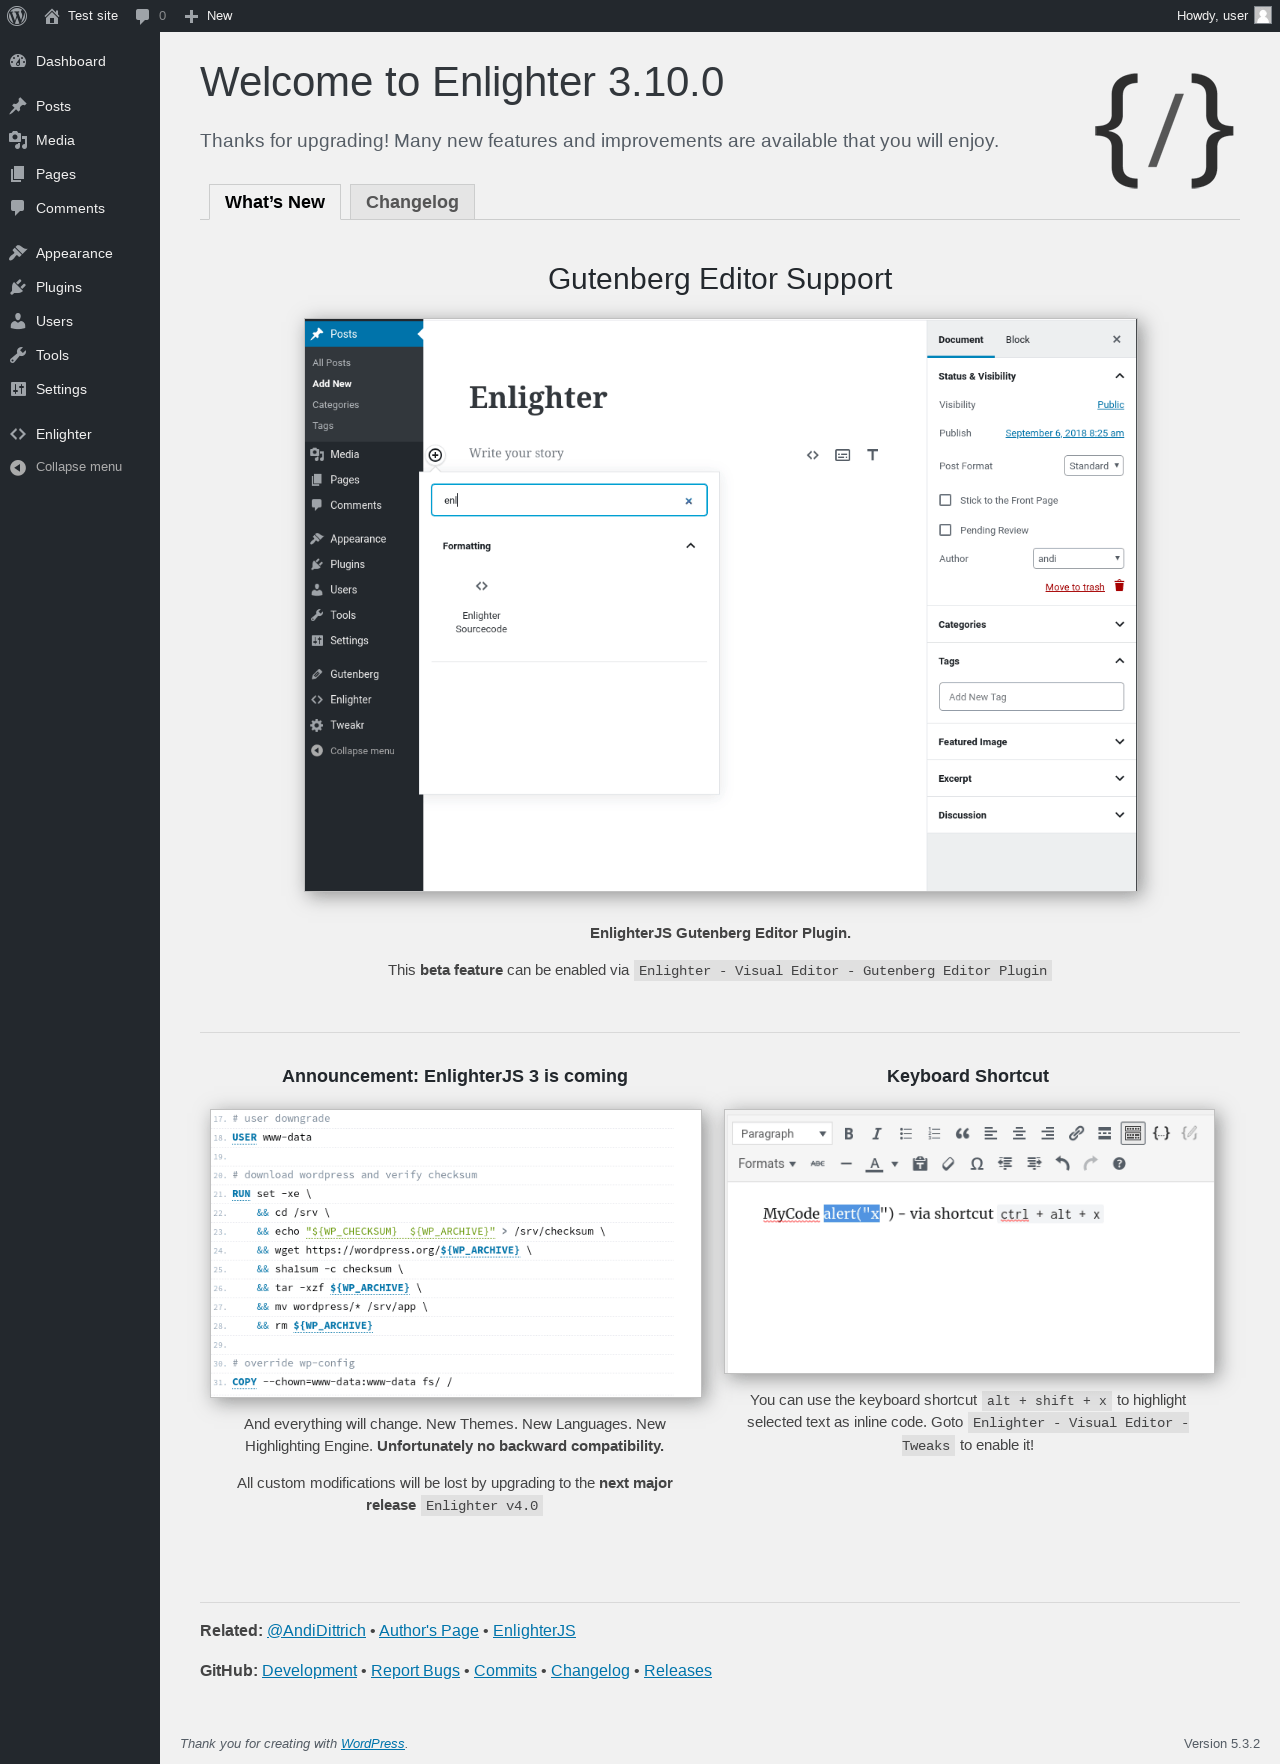Open the Formats dropdown in the editor toolbar image
The height and width of the screenshot is (1764, 1280).
pos(767,1163)
